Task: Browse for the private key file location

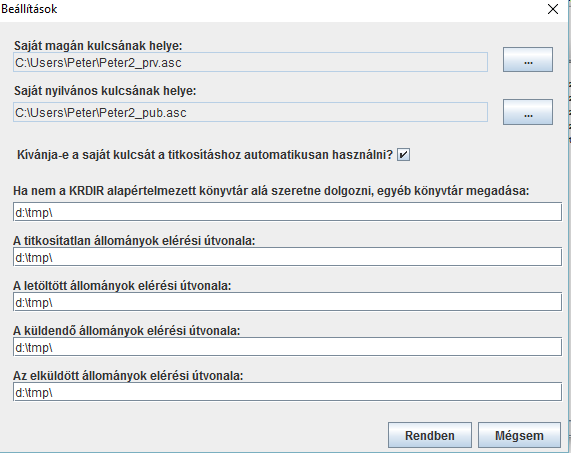Action: point(528,59)
